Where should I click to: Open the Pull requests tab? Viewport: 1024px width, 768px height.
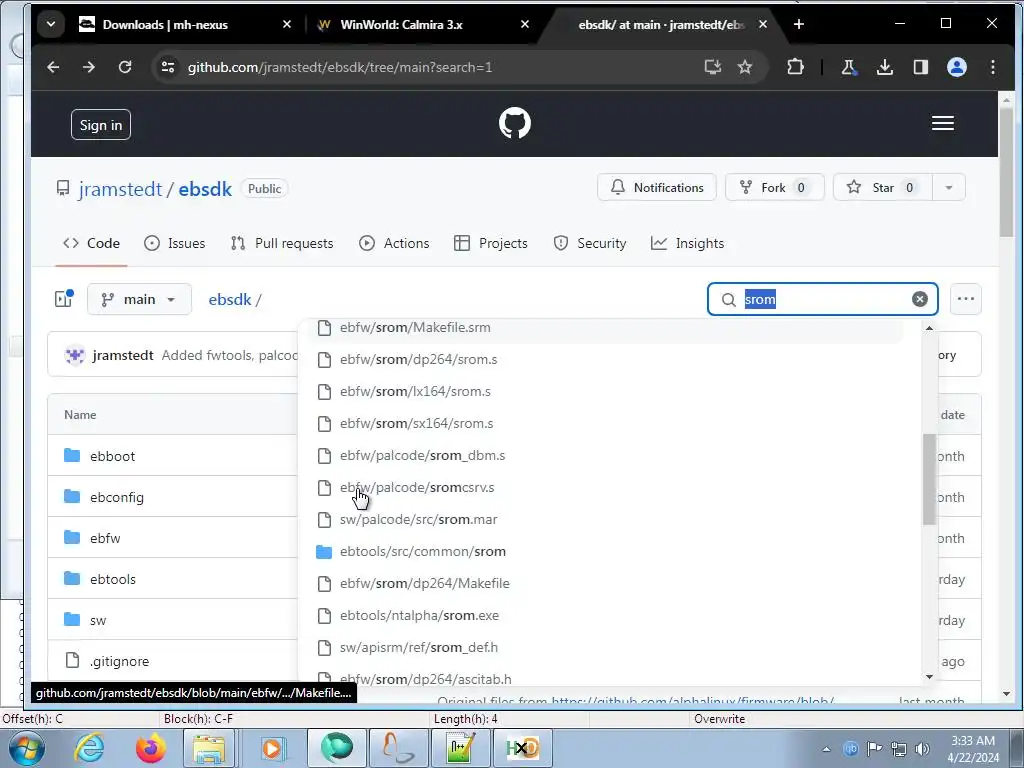coord(282,244)
